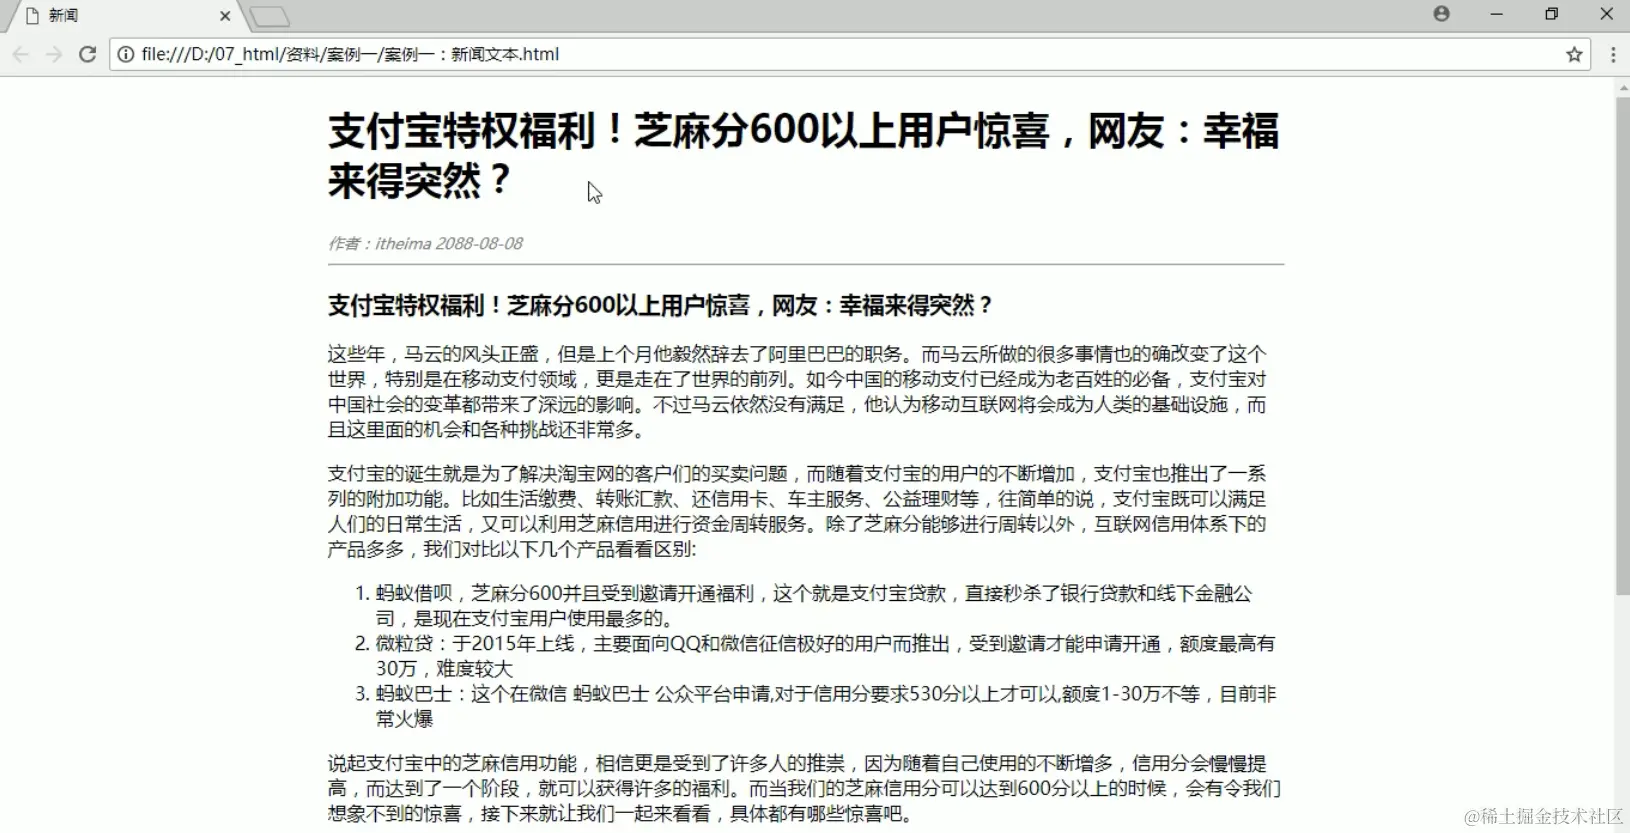Image resolution: width=1630 pixels, height=833 pixels.
Task: Minimize the browser window
Action: [x=1496, y=14]
